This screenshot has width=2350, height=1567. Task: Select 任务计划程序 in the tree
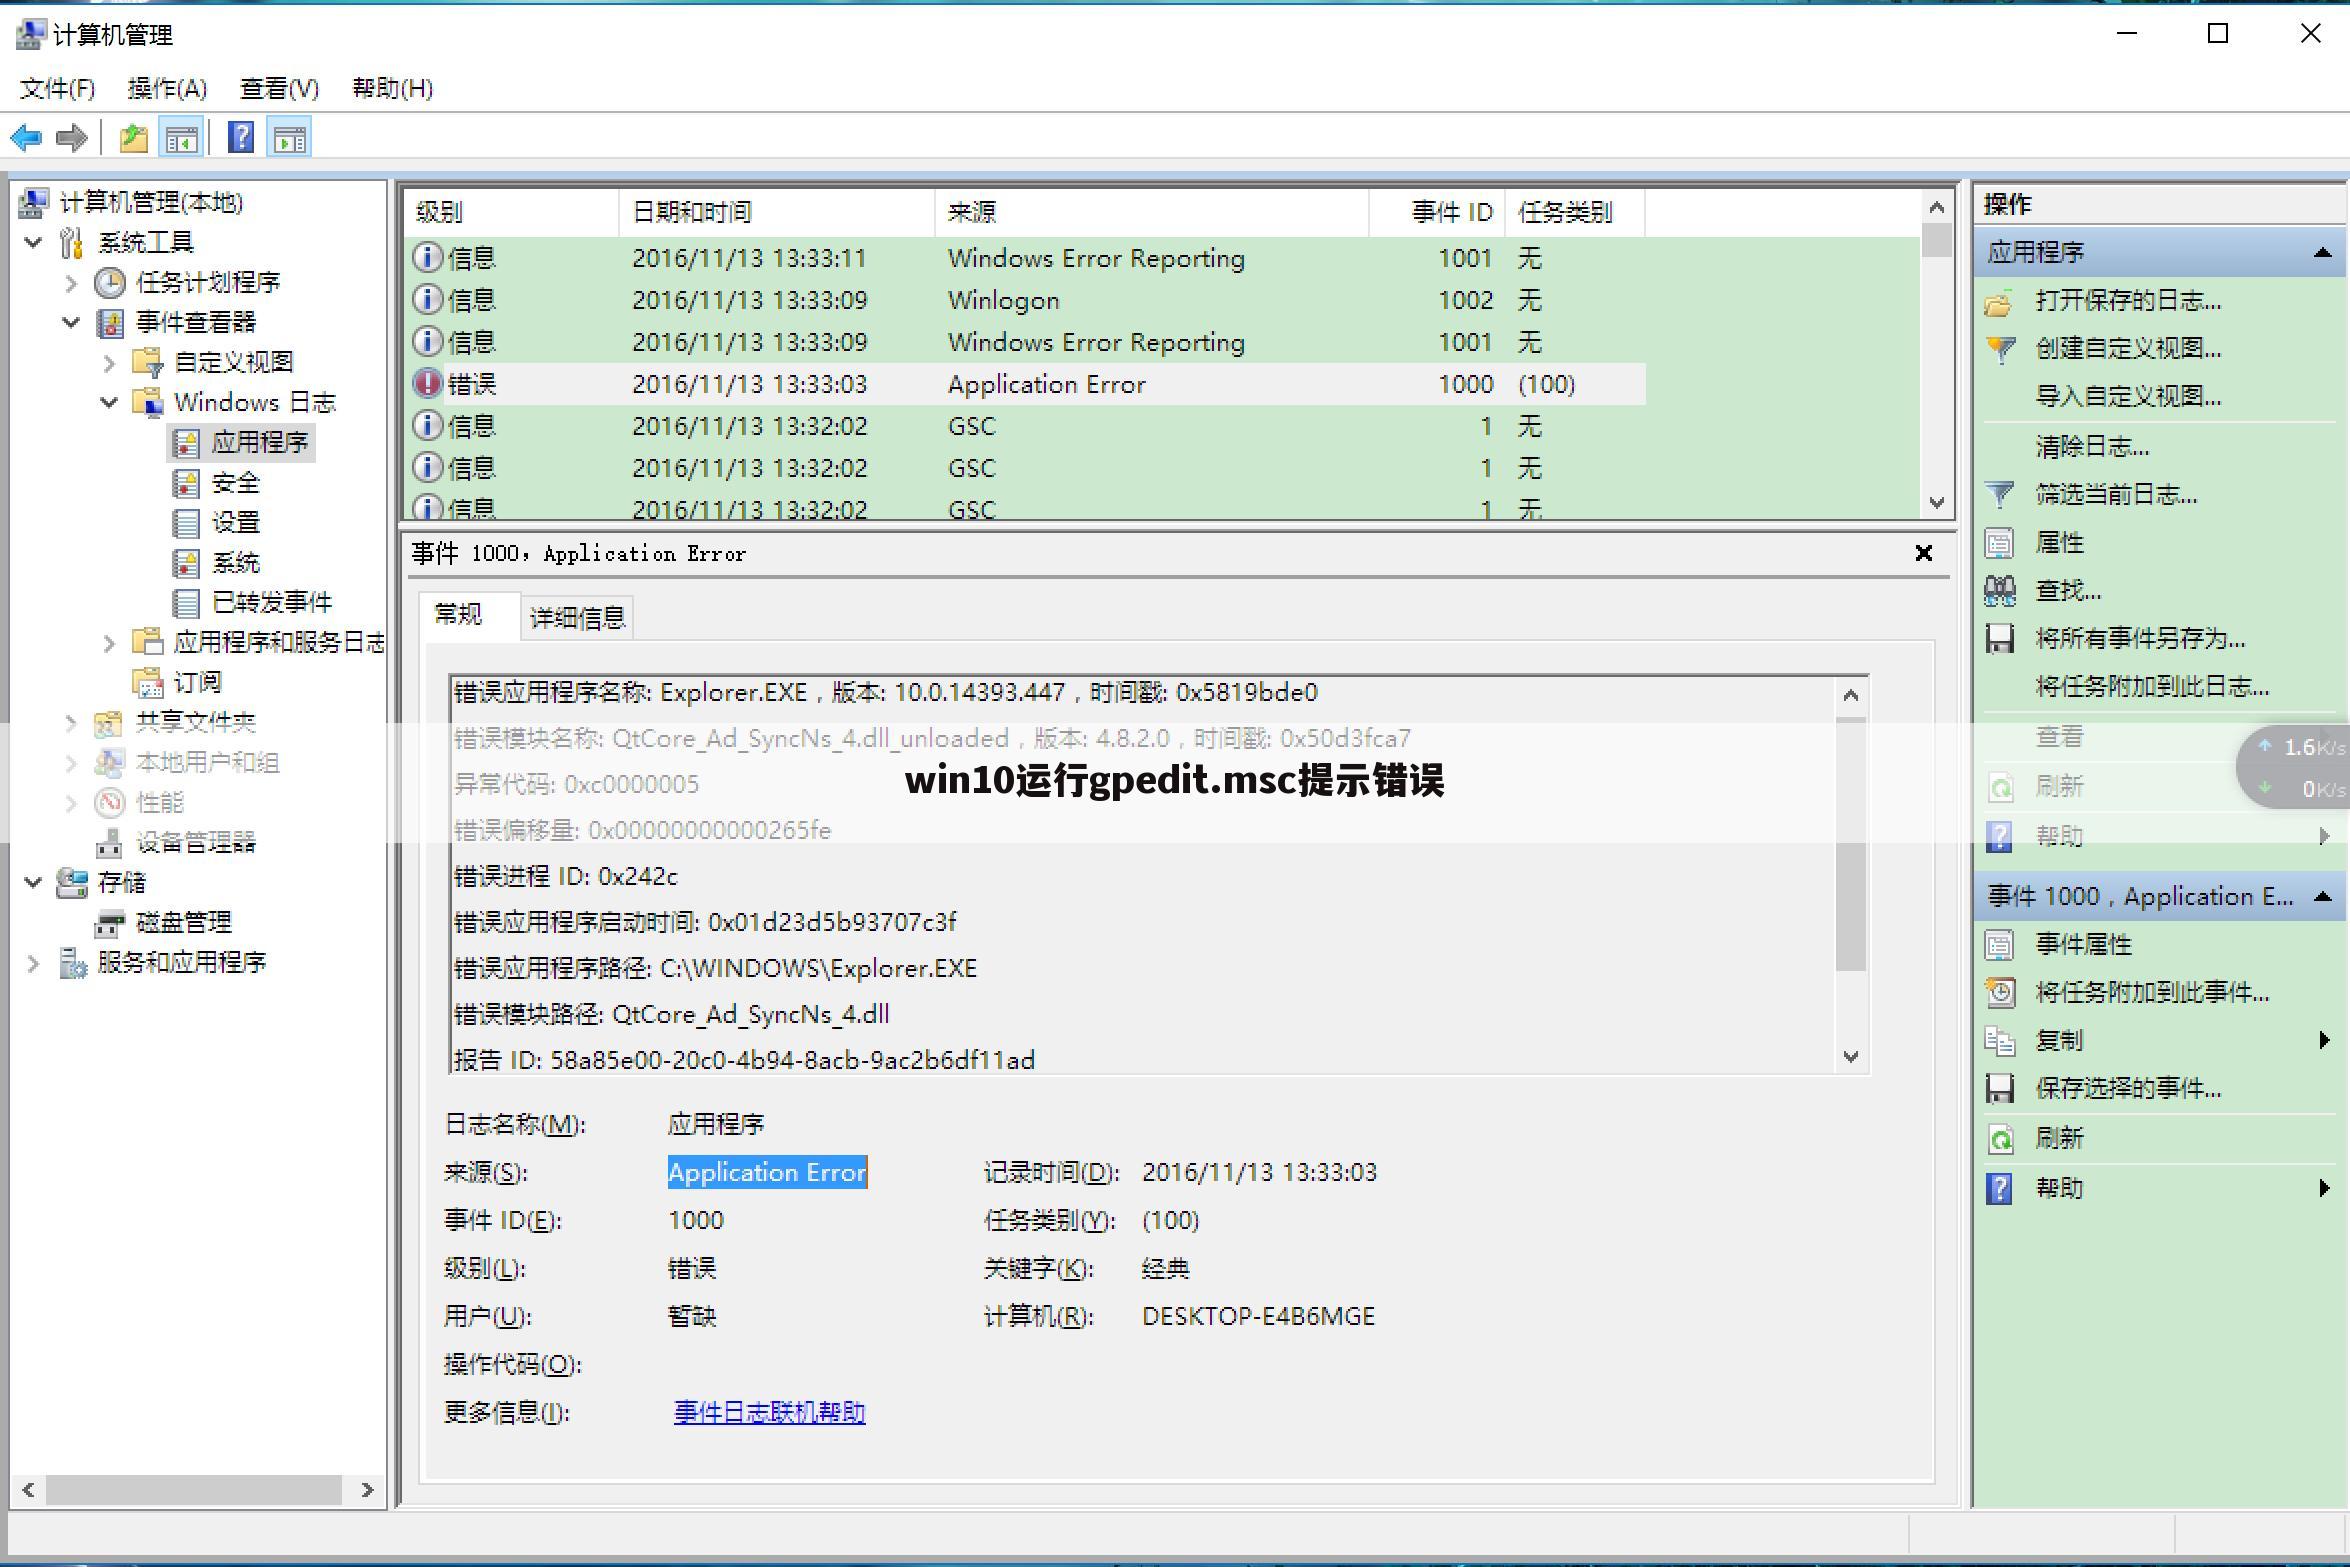coord(207,282)
